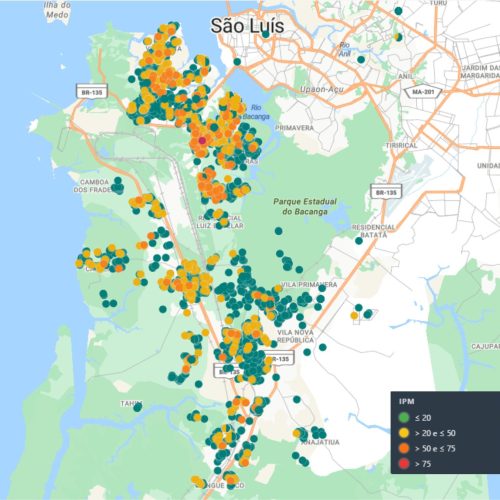Image resolution: width=500 pixels, height=500 pixels.
Task: Click the teal marker near Residencial Batatã
Action: tap(359, 241)
